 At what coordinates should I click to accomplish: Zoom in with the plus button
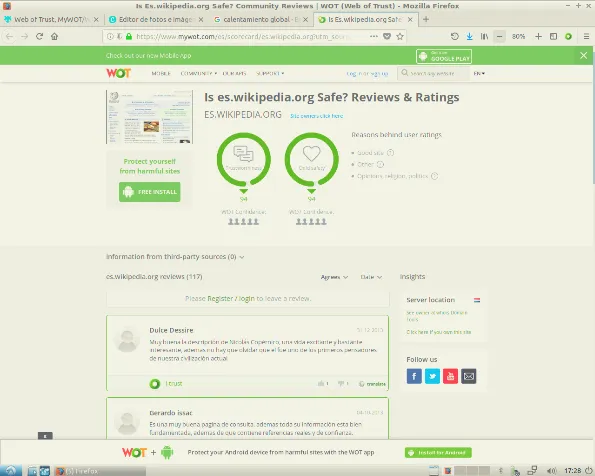pyautogui.click(x=538, y=36)
